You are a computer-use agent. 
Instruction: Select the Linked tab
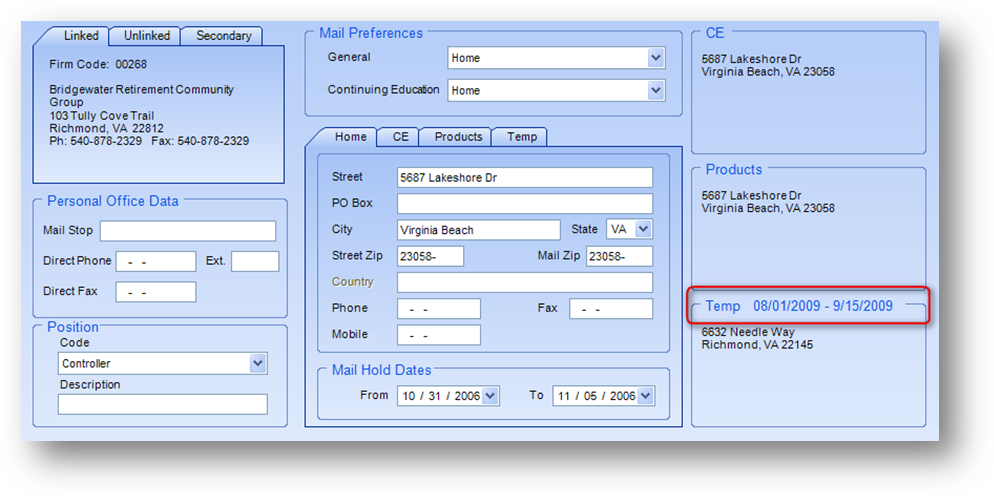tap(81, 36)
